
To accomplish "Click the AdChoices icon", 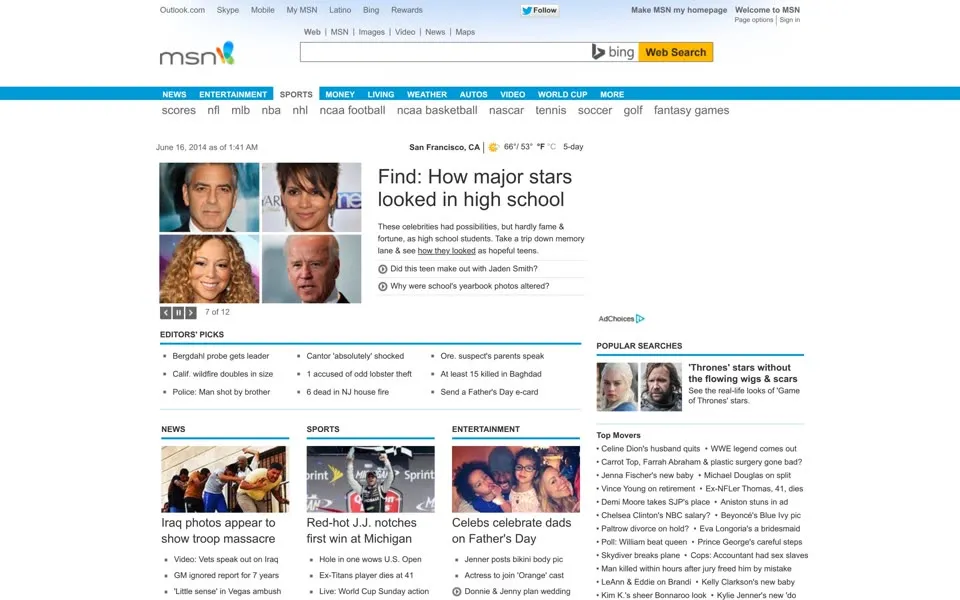I will (x=640, y=318).
